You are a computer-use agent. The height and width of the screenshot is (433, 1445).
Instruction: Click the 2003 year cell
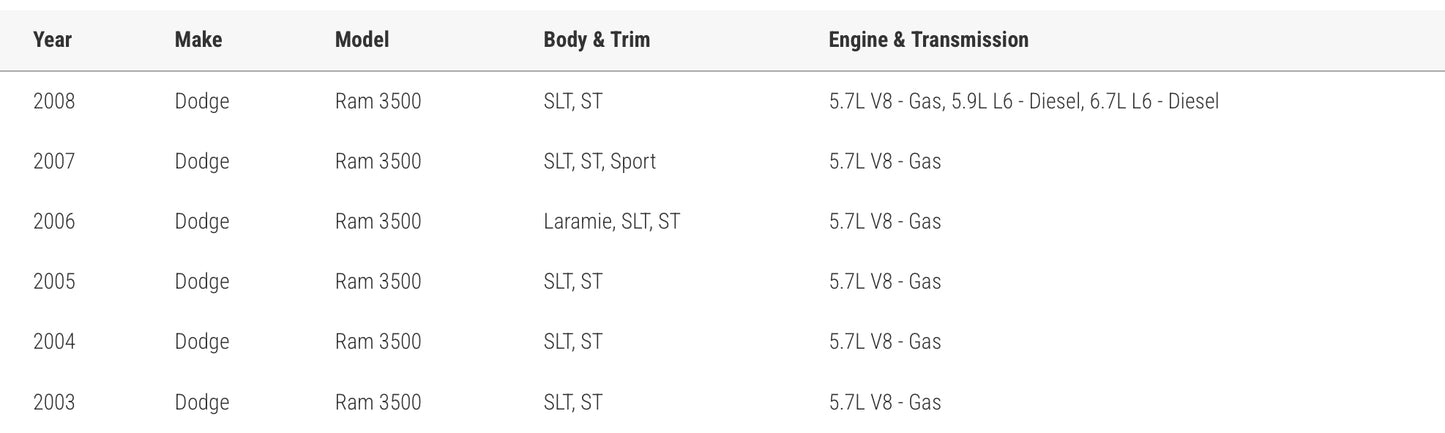pos(54,402)
